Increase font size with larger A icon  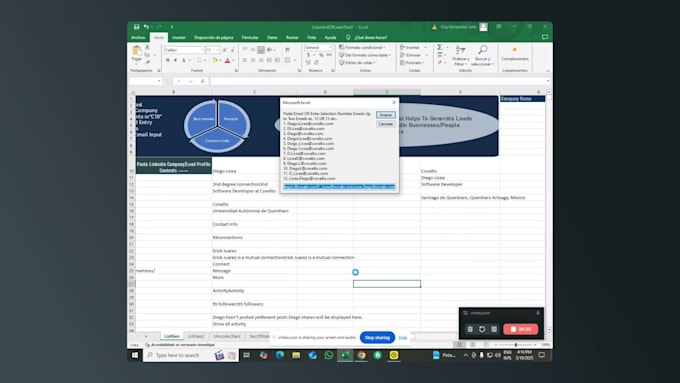(x=225, y=50)
